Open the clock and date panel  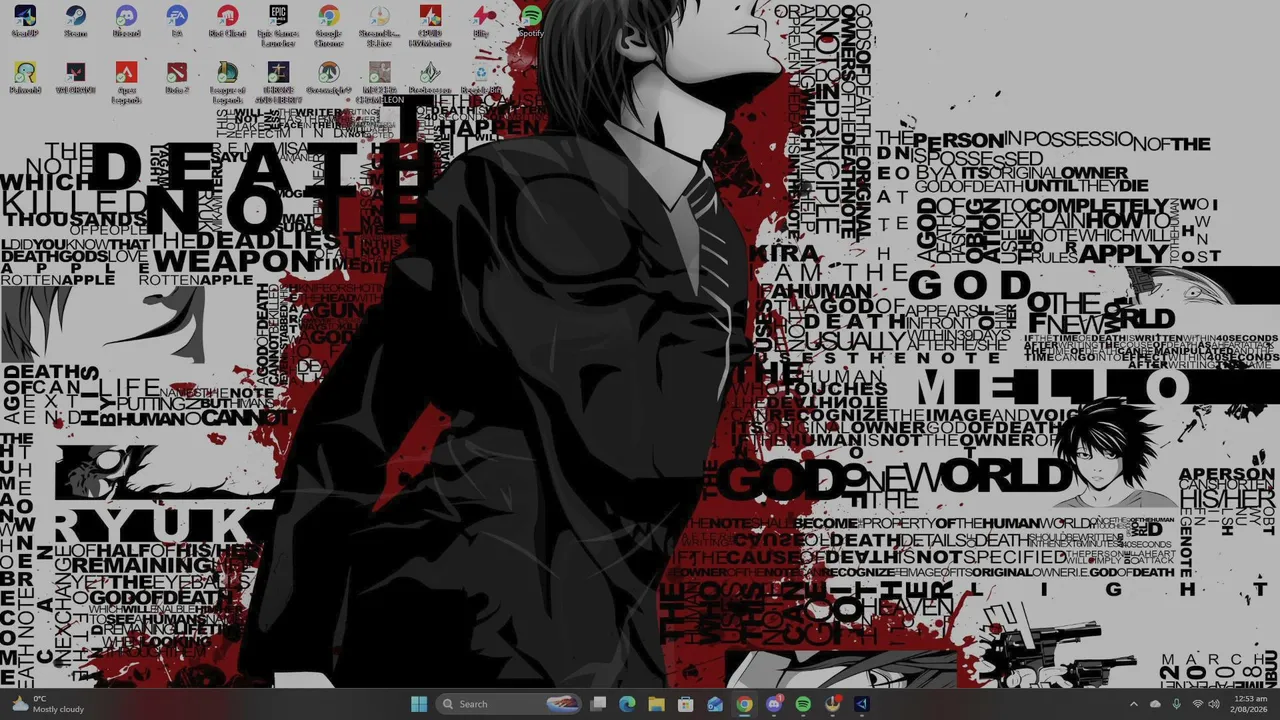click(x=1250, y=704)
